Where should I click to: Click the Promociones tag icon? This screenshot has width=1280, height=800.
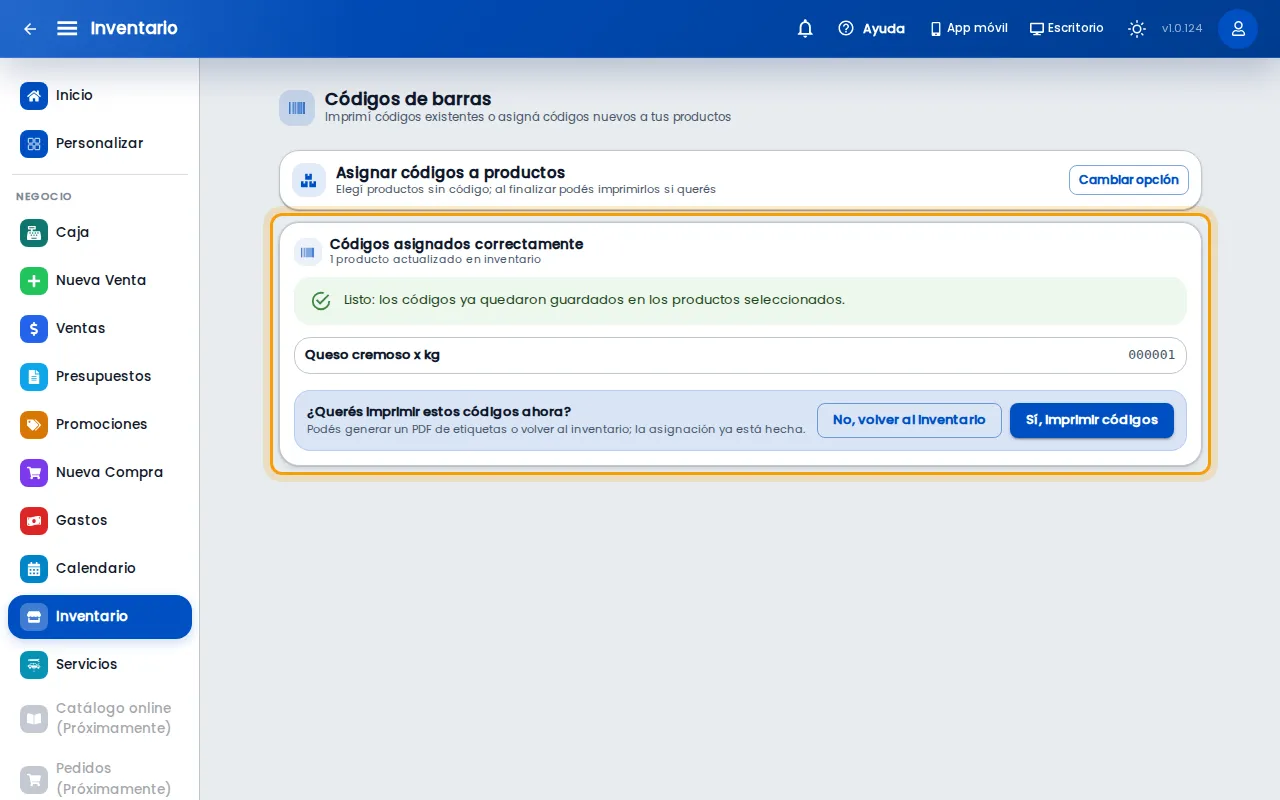(34, 424)
